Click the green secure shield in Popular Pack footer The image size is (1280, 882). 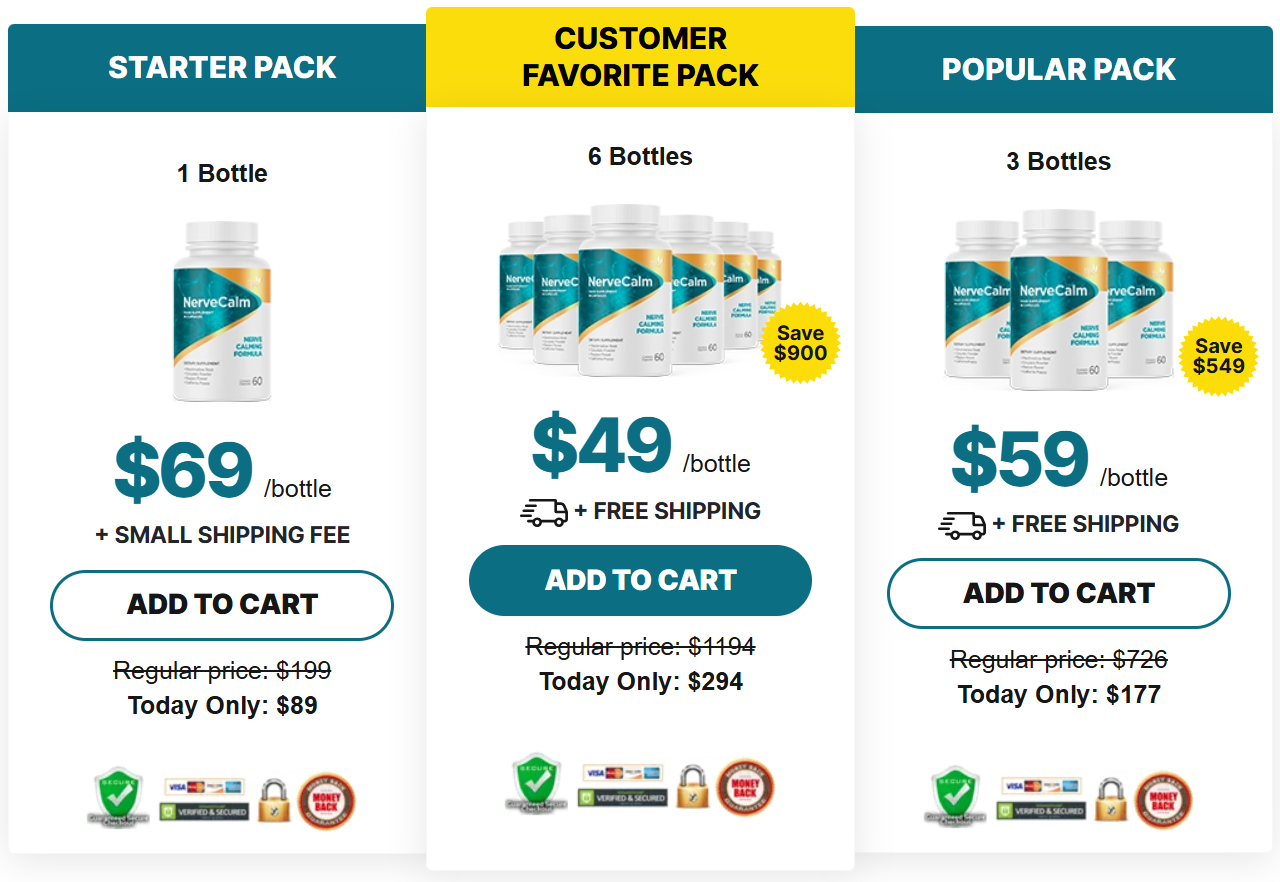coord(955,796)
